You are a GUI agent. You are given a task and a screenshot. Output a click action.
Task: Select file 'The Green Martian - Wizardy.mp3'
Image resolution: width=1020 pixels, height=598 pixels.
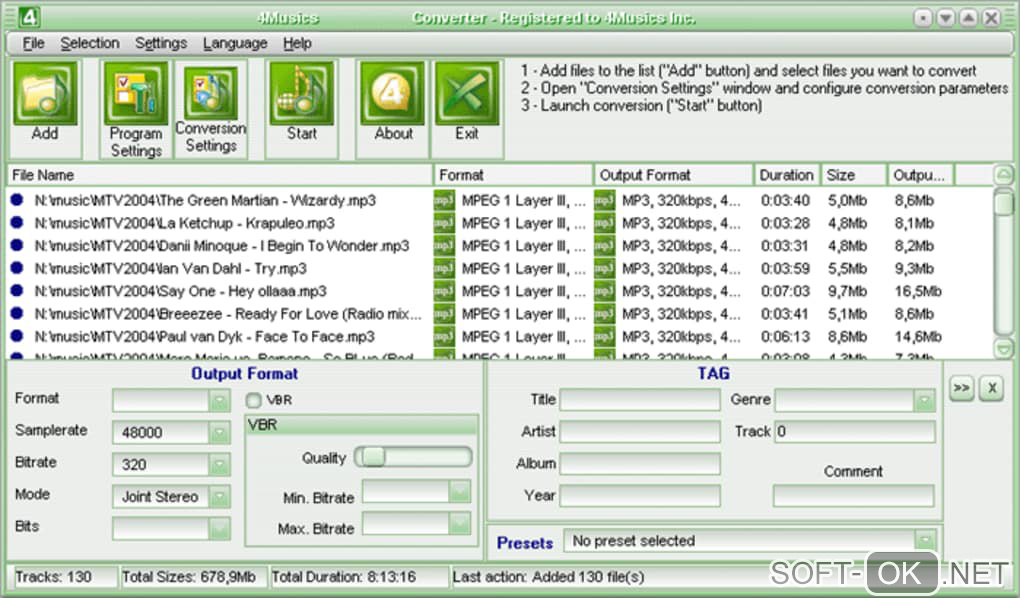pos(205,200)
